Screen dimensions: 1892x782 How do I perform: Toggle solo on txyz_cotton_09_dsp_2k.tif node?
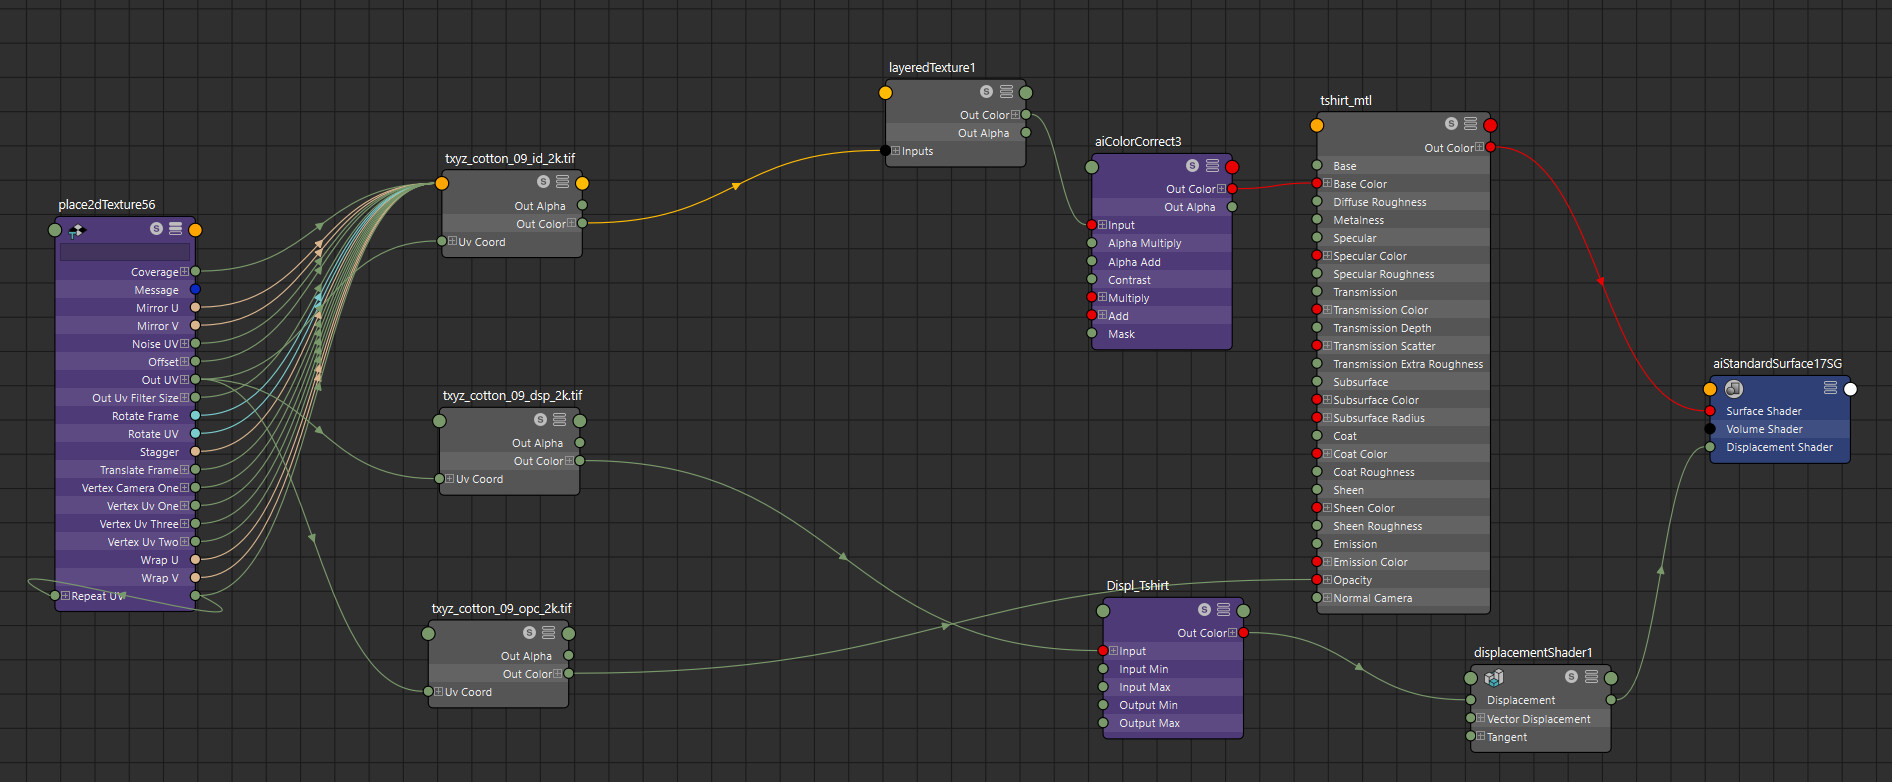pos(540,419)
